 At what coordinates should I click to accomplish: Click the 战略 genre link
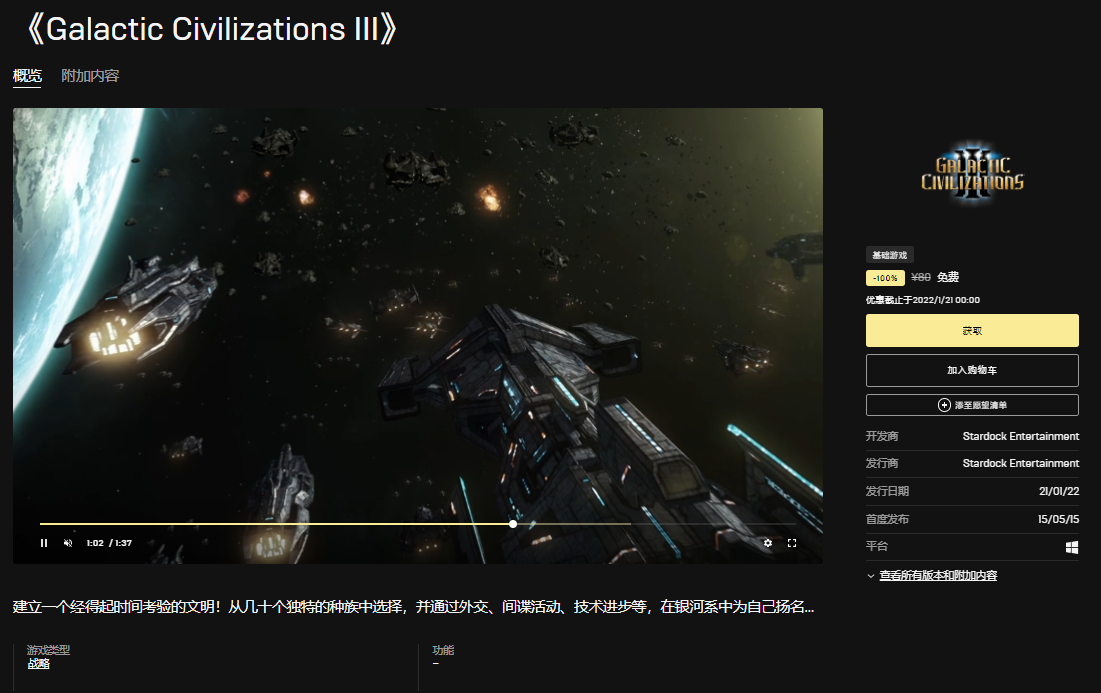(x=39, y=664)
